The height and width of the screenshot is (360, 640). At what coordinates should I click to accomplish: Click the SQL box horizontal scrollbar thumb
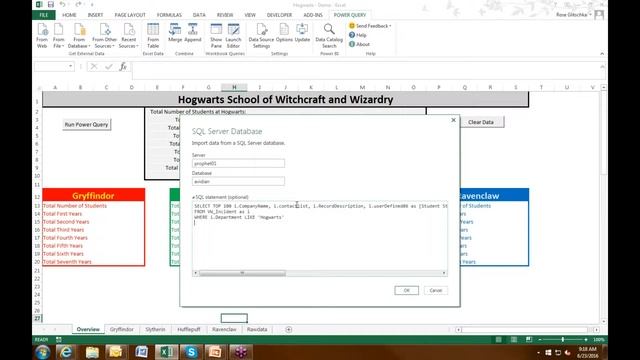(242, 273)
